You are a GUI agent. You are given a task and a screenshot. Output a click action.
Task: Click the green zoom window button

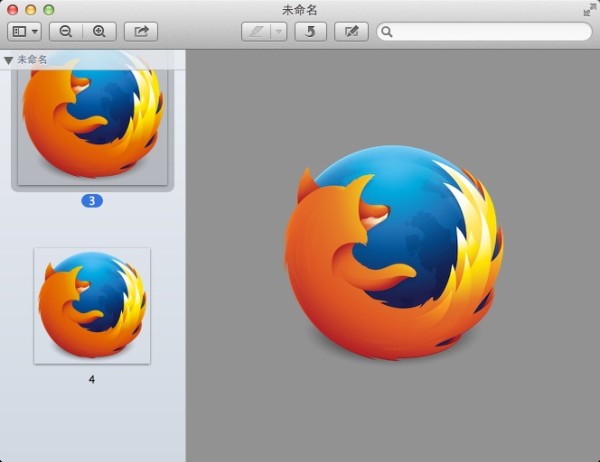(49, 9)
